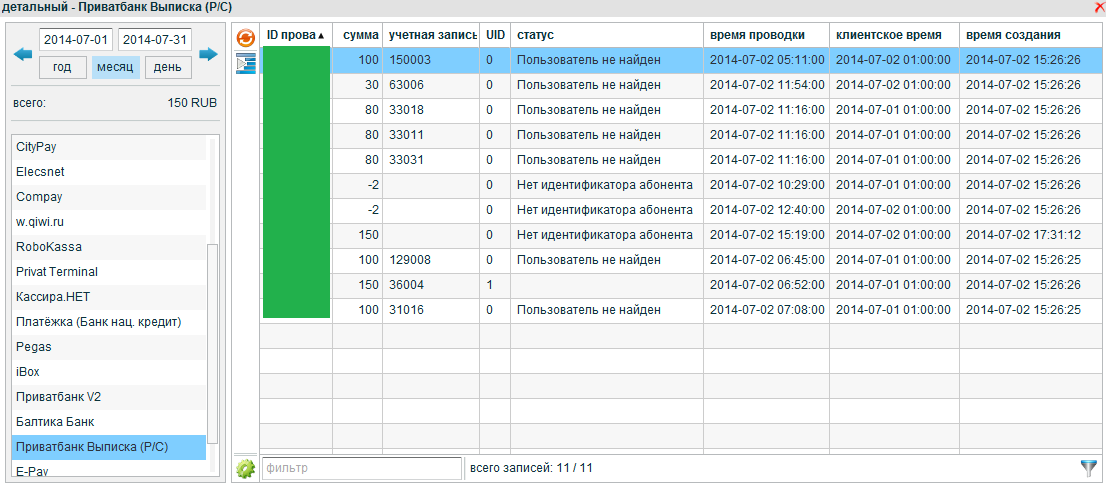1106x485 pixels.
Task: Go to next period with right arrow
Action: coord(208,54)
